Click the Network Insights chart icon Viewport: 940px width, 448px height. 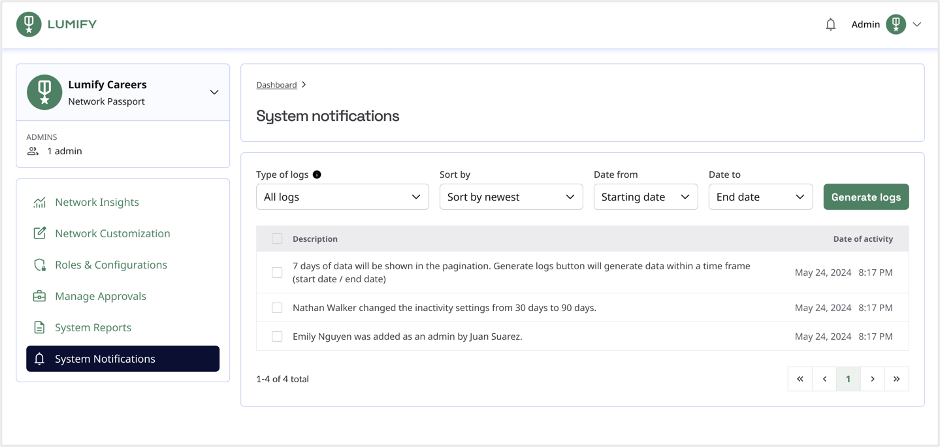click(x=40, y=203)
